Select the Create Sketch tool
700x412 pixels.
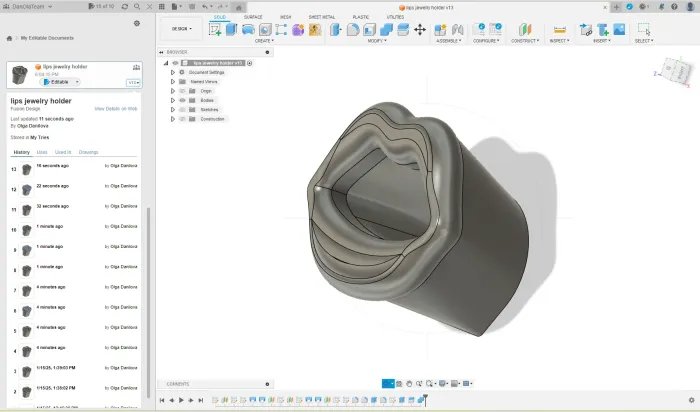[215, 29]
